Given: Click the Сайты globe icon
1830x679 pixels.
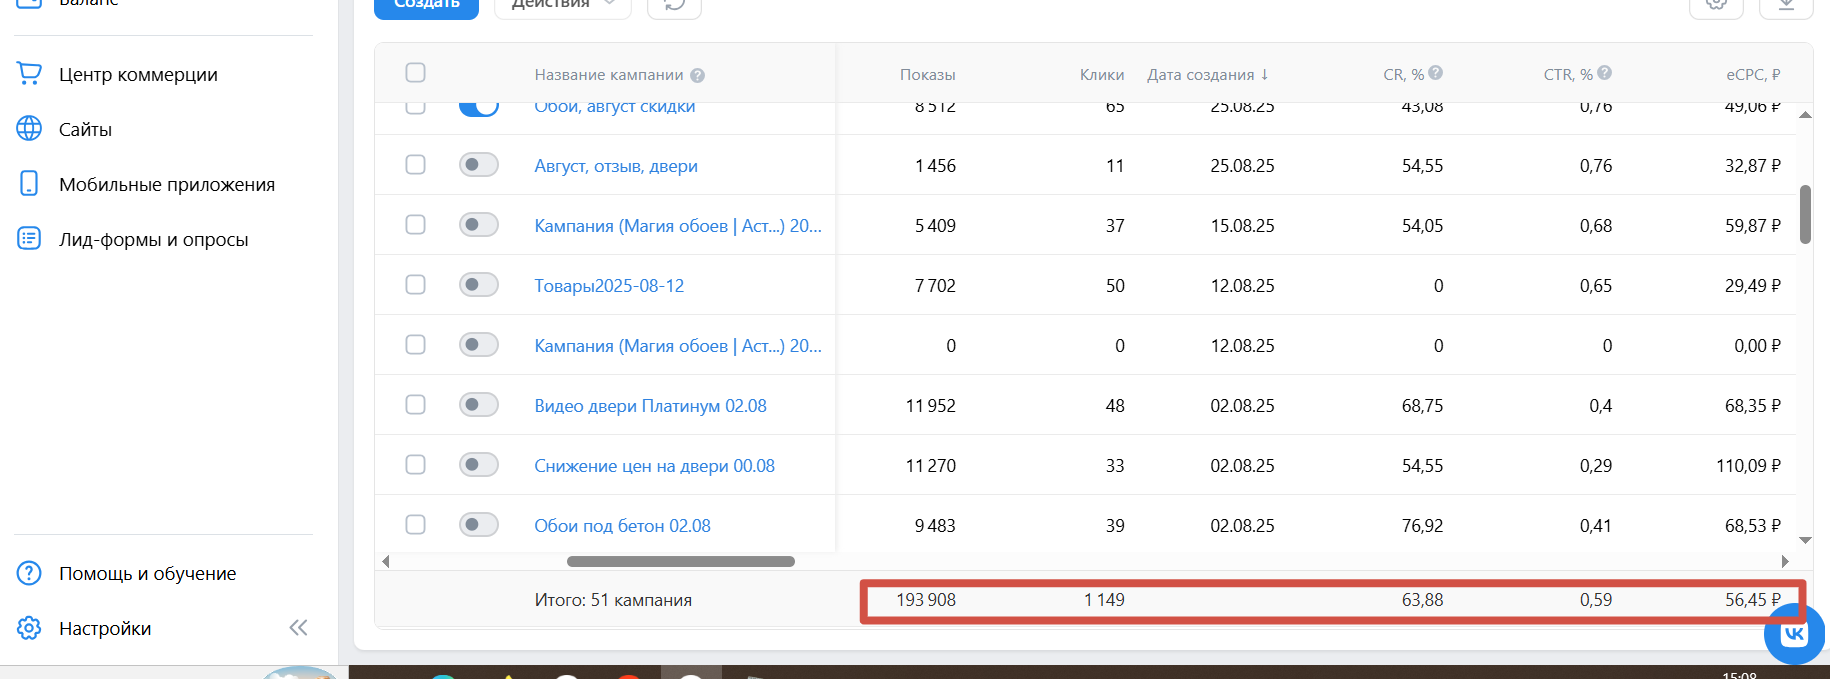Looking at the screenshot, I should pos(30,128).
